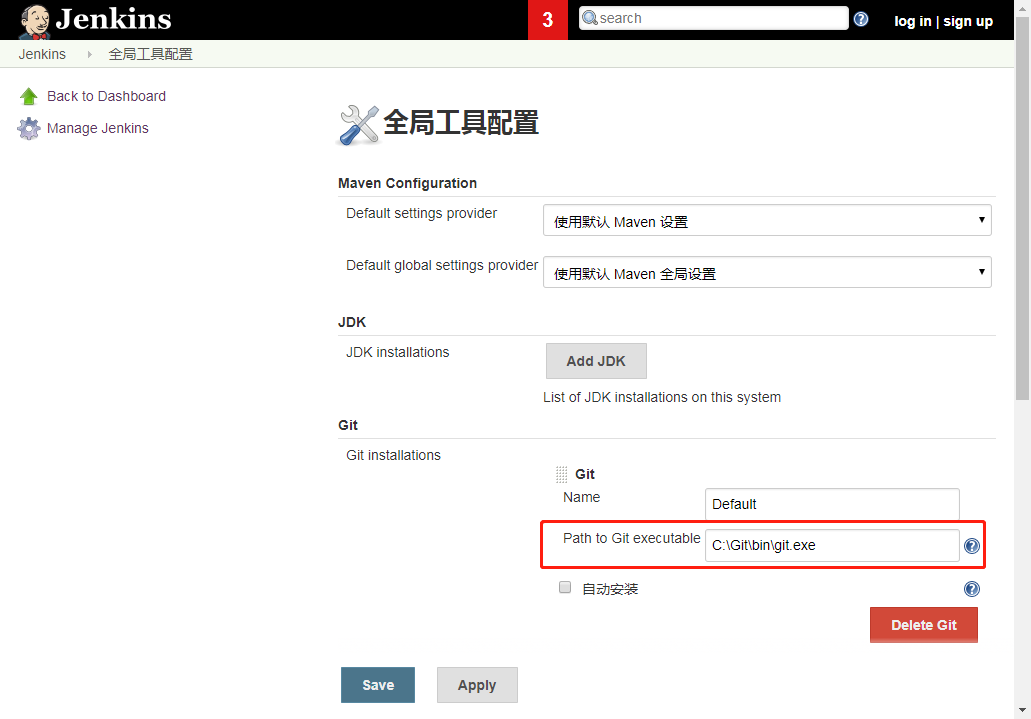Click the Git installations label
1031x719 pixels.
point(393,455)
